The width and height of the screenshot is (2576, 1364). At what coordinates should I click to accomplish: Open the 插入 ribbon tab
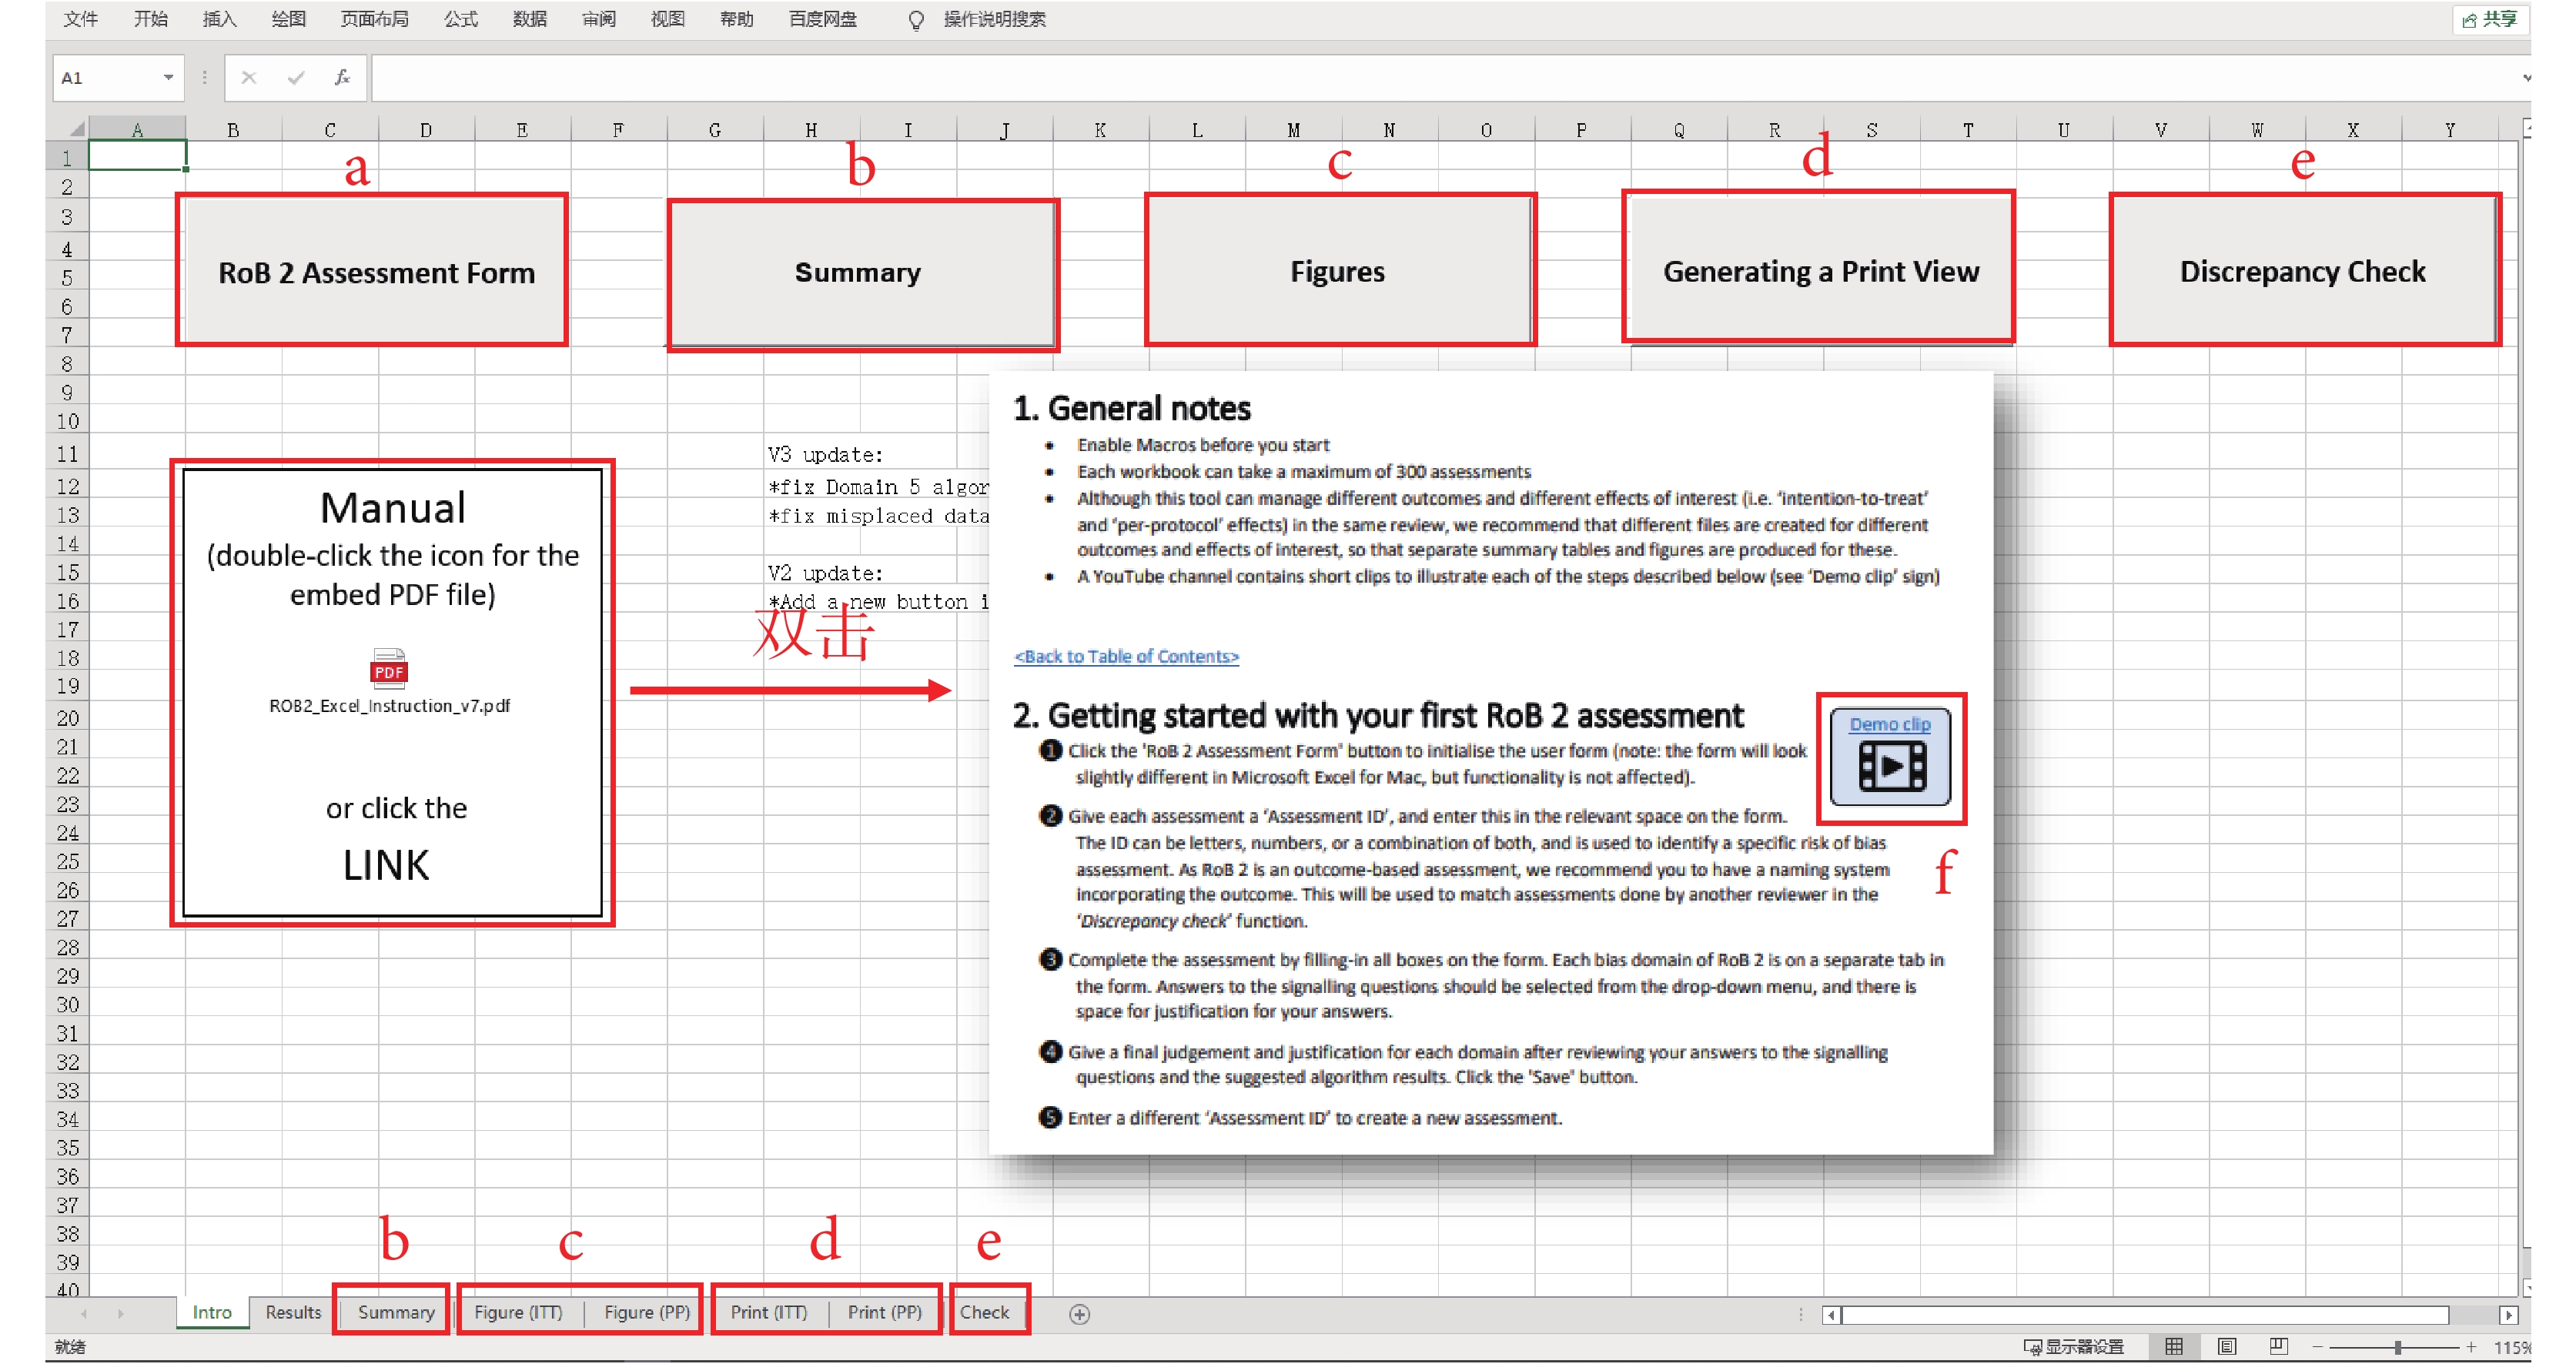tap(219, 19)
